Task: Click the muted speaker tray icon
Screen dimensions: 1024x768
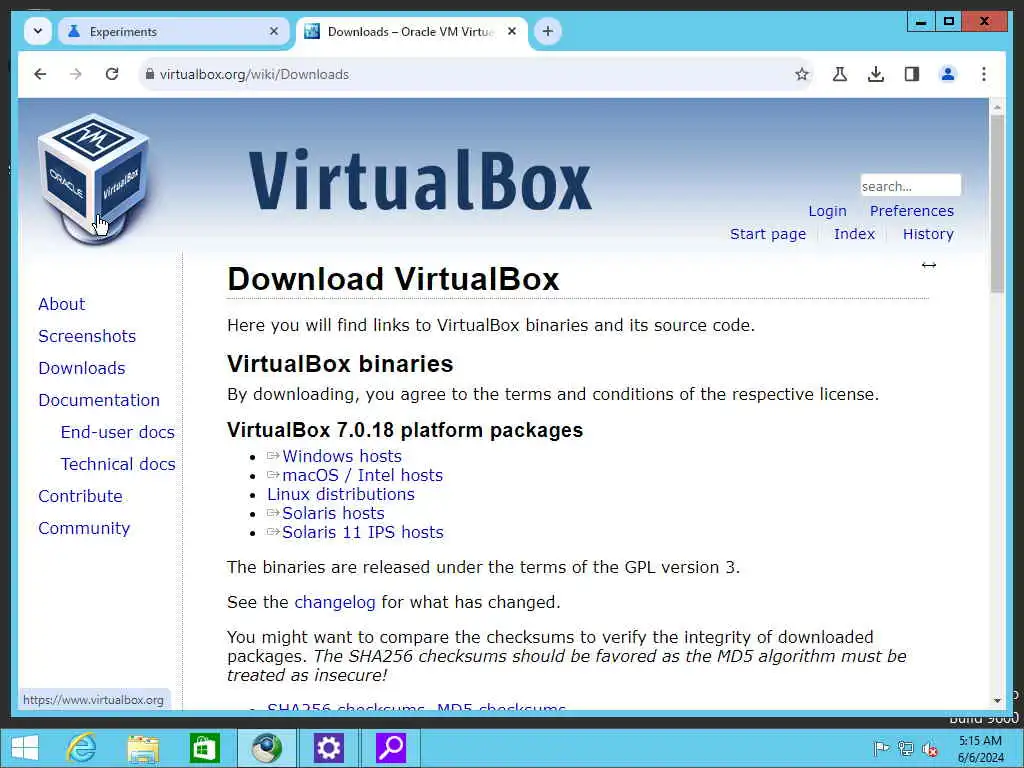Action: (929, 748)
